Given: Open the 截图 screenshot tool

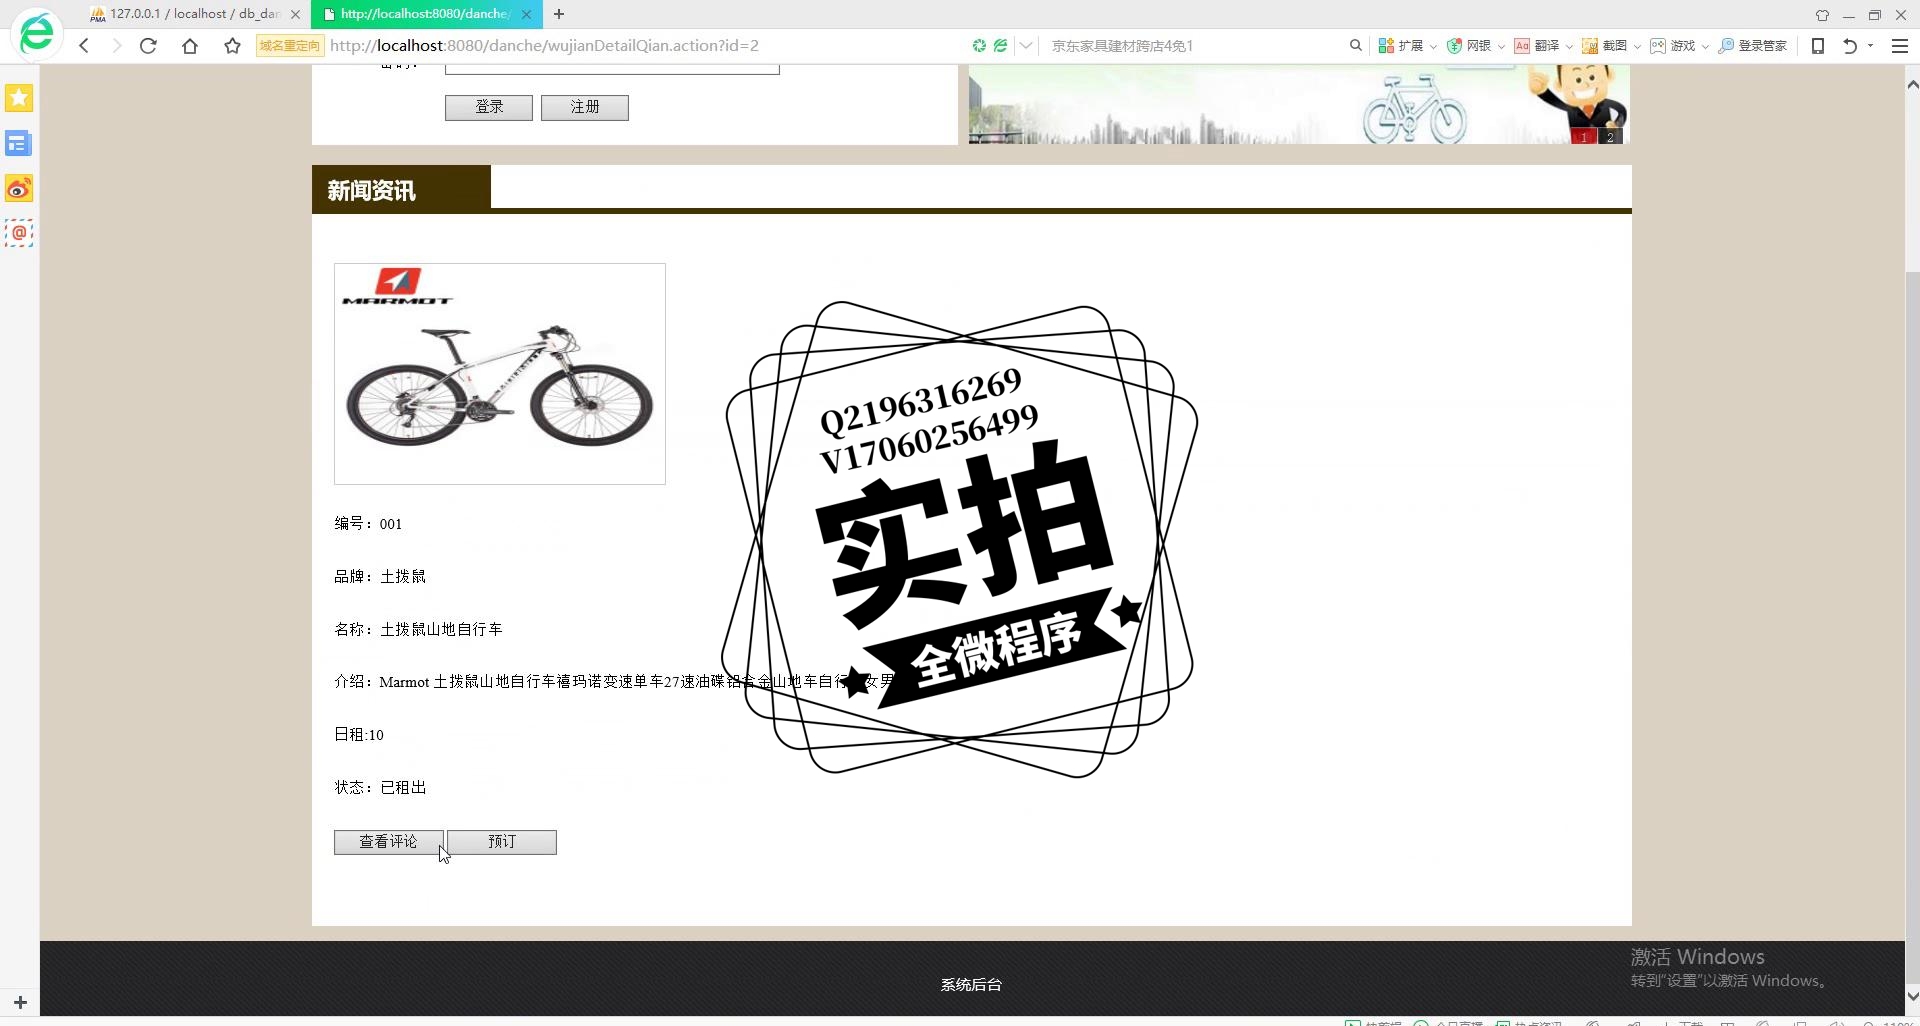Looking at the screenshot, I should point(1605,46).
